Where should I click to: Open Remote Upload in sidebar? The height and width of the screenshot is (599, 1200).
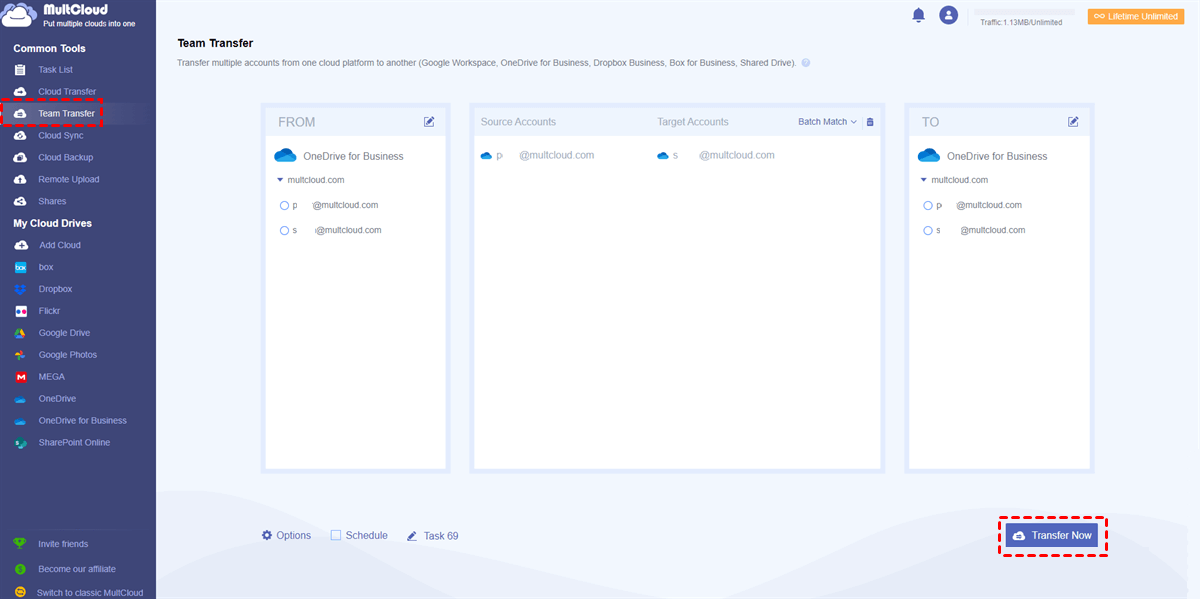[69, 180]
